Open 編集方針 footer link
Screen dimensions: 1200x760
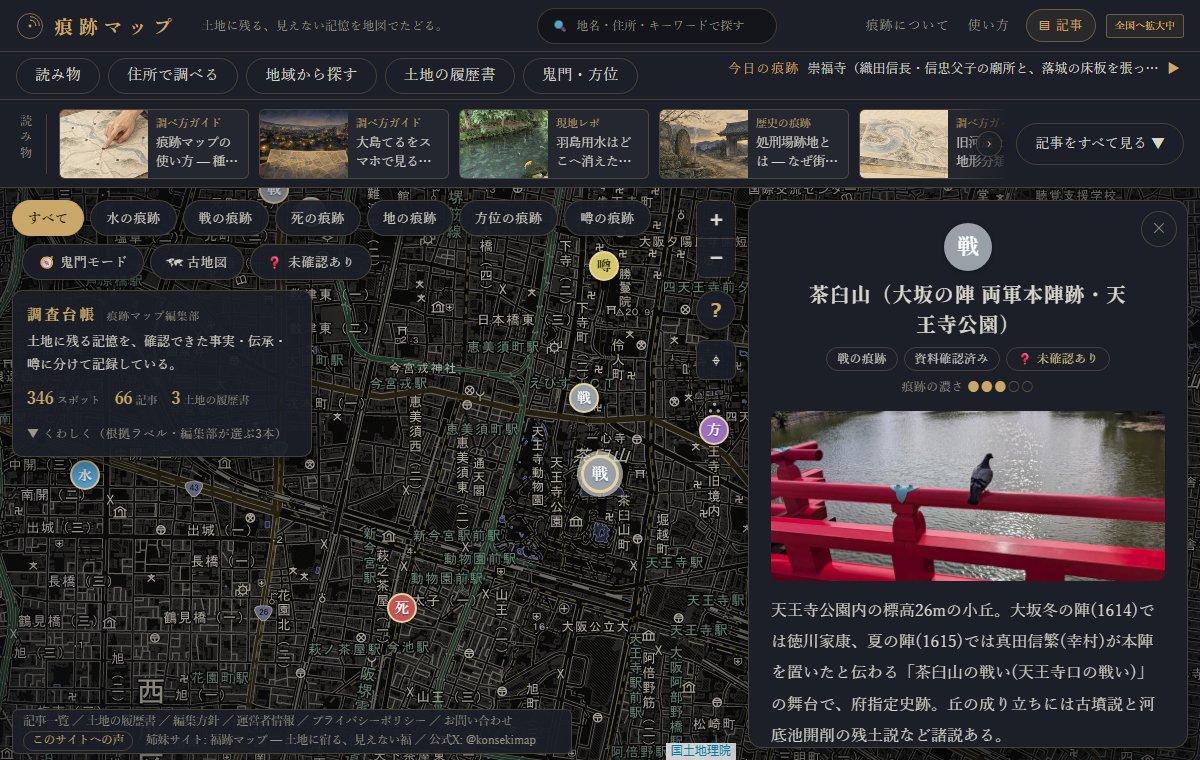point(196,720)
